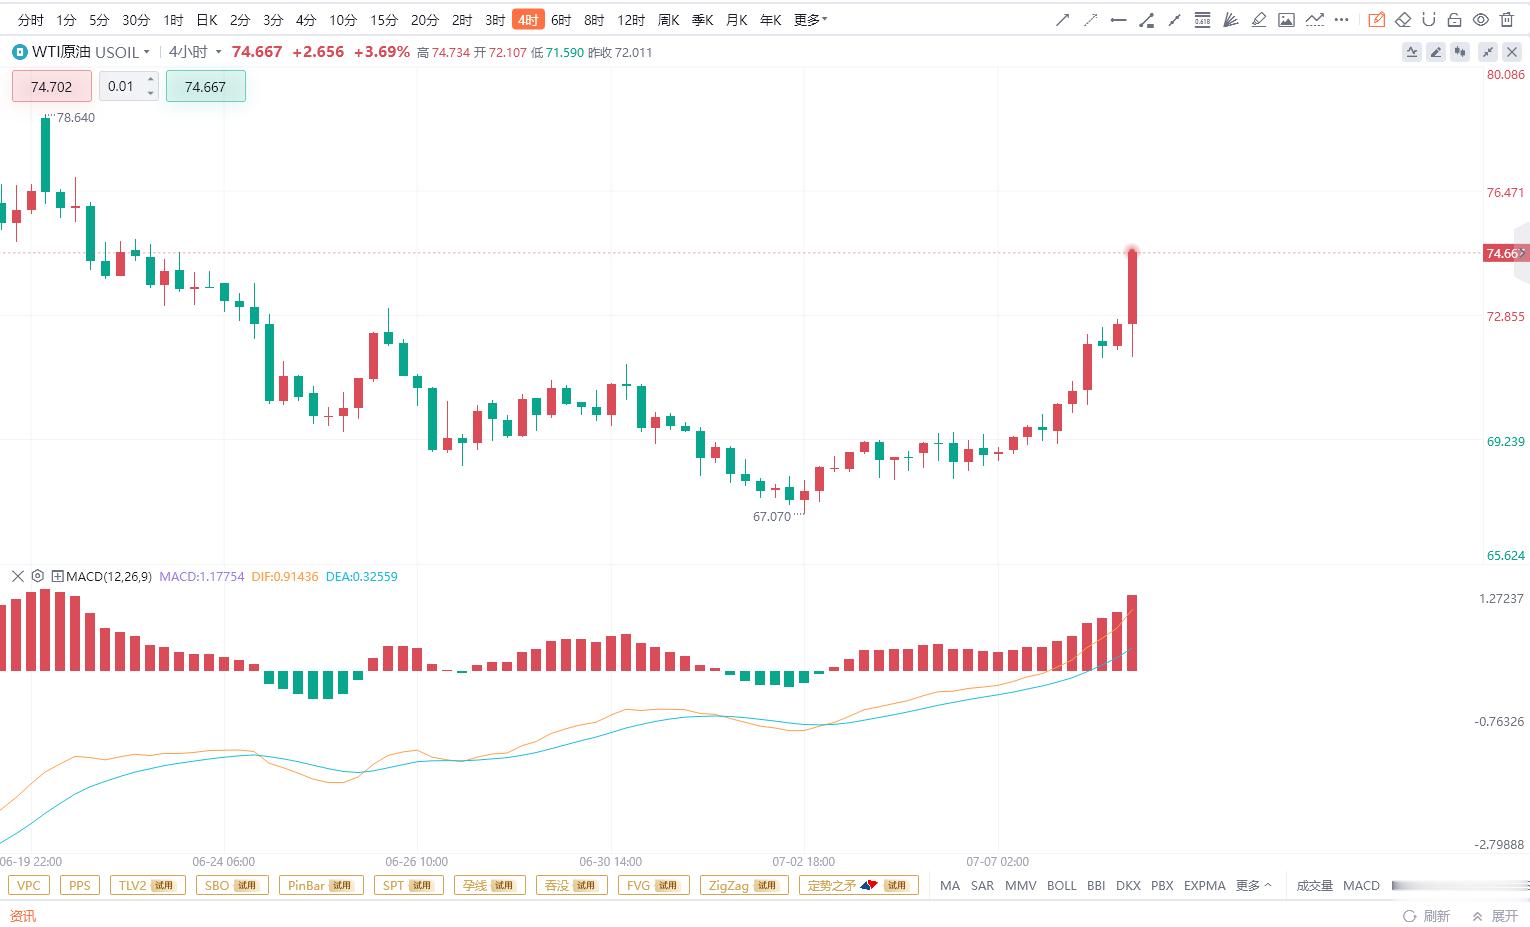The width and height of the screenshot is (1530, 927).
Task: Enable the 吞没 trial indicator
Action: point(571,885)
